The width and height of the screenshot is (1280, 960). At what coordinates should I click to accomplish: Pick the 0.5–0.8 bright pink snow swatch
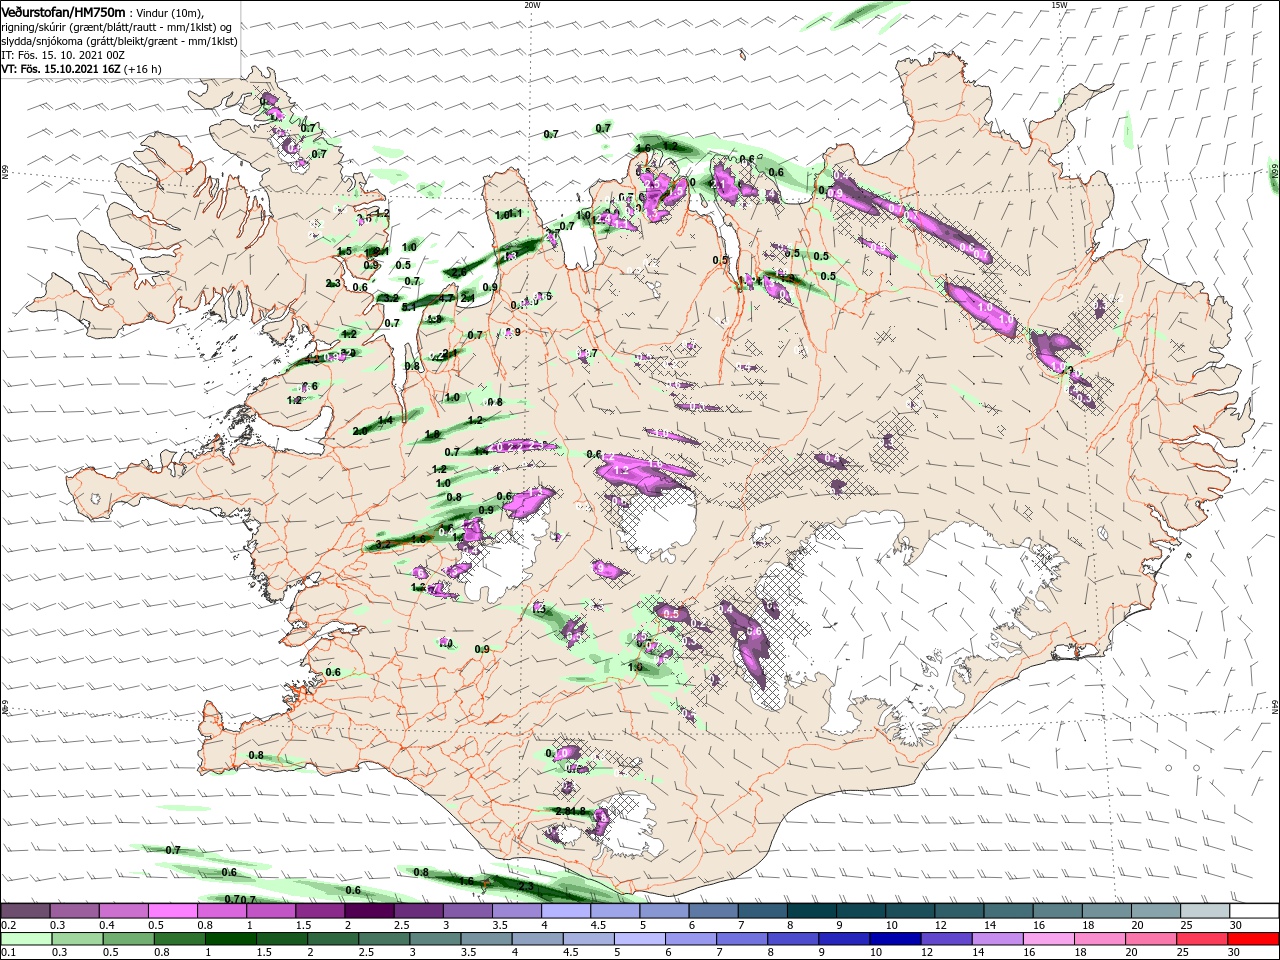(x=172, y=911)
